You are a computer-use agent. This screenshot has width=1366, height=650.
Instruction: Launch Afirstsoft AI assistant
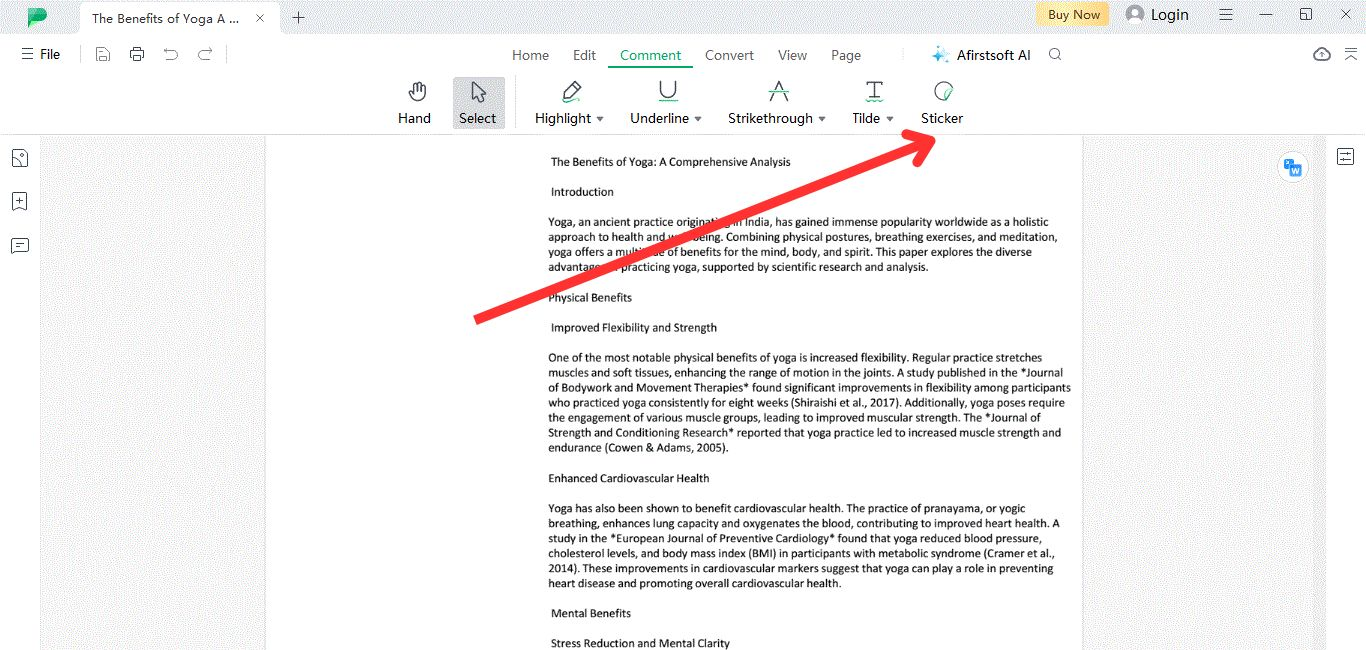pyautogui.click(x=980, y=55)
